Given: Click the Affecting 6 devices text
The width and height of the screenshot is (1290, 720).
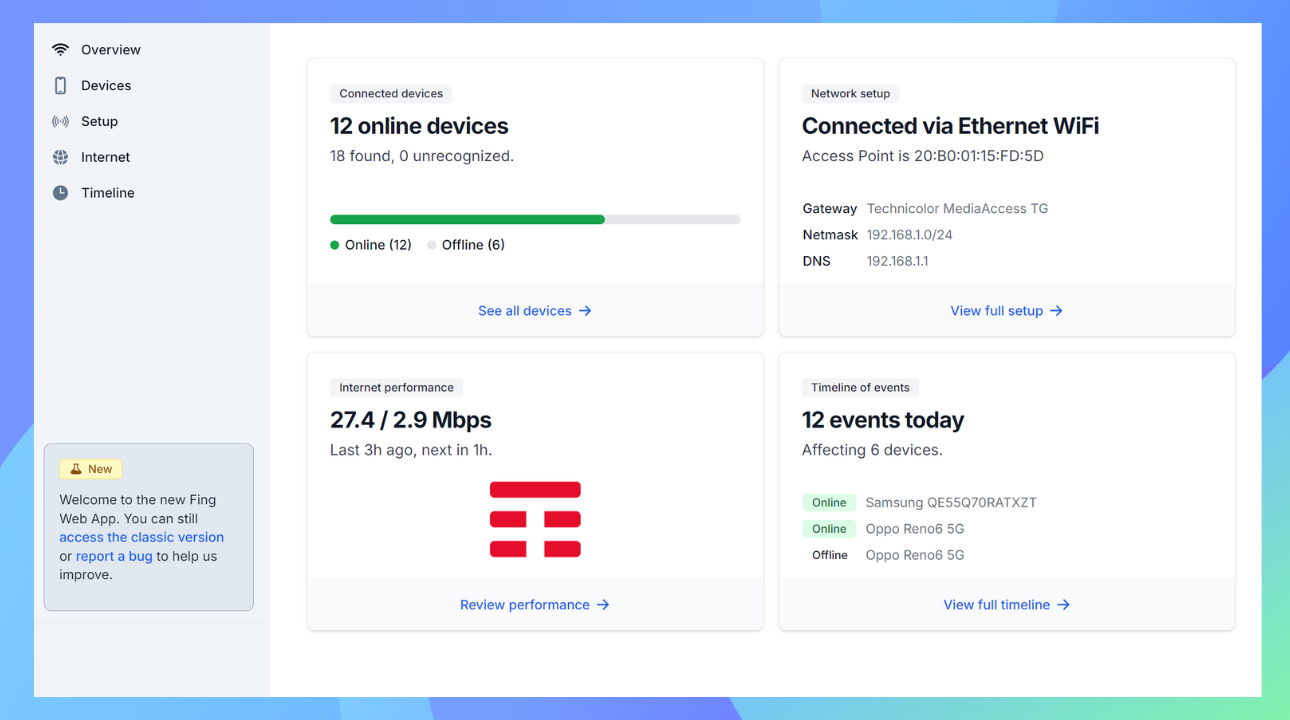Looking at the screenshot, I should click(x=872, y=450).
